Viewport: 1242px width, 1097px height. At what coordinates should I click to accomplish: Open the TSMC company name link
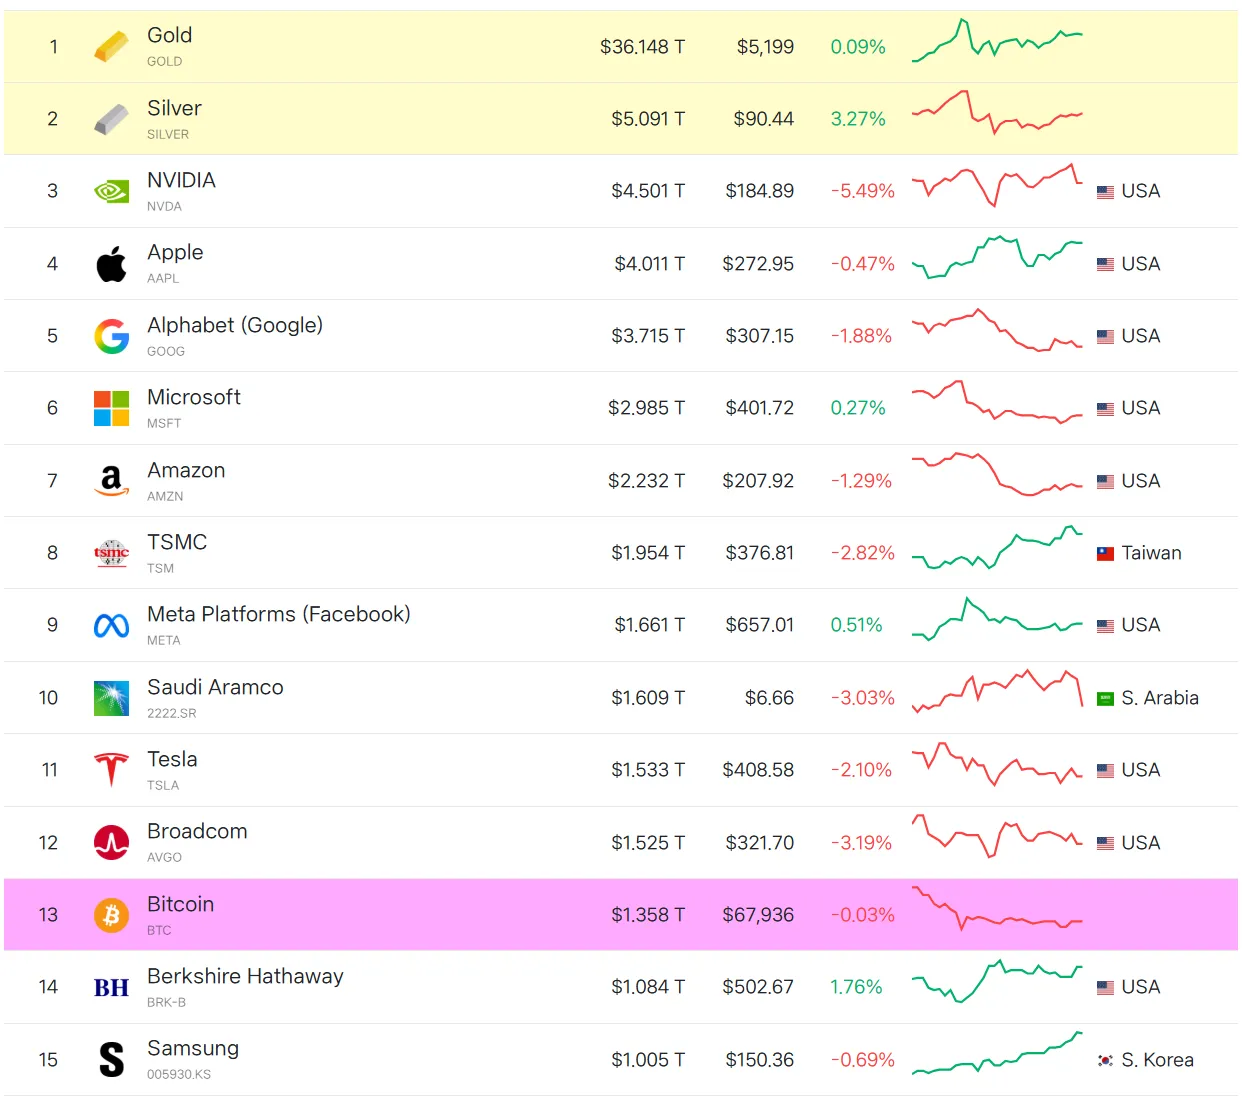coord(177,542)
